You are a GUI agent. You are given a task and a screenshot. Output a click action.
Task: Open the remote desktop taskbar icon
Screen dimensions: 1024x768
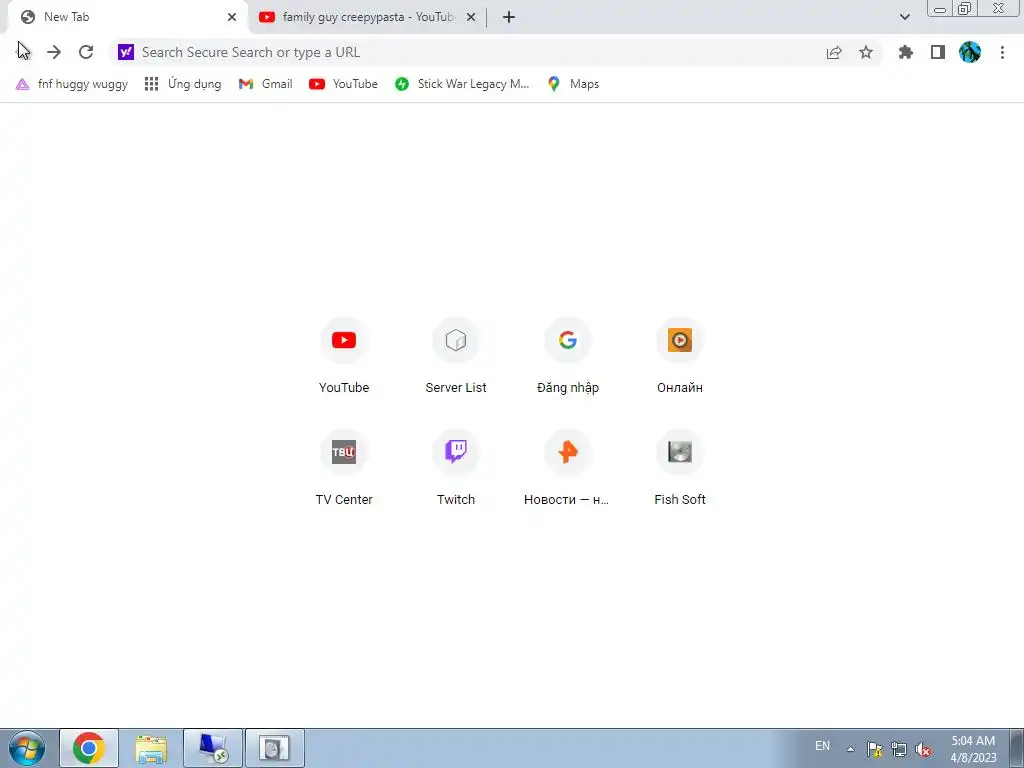click(x=213, y=748)
